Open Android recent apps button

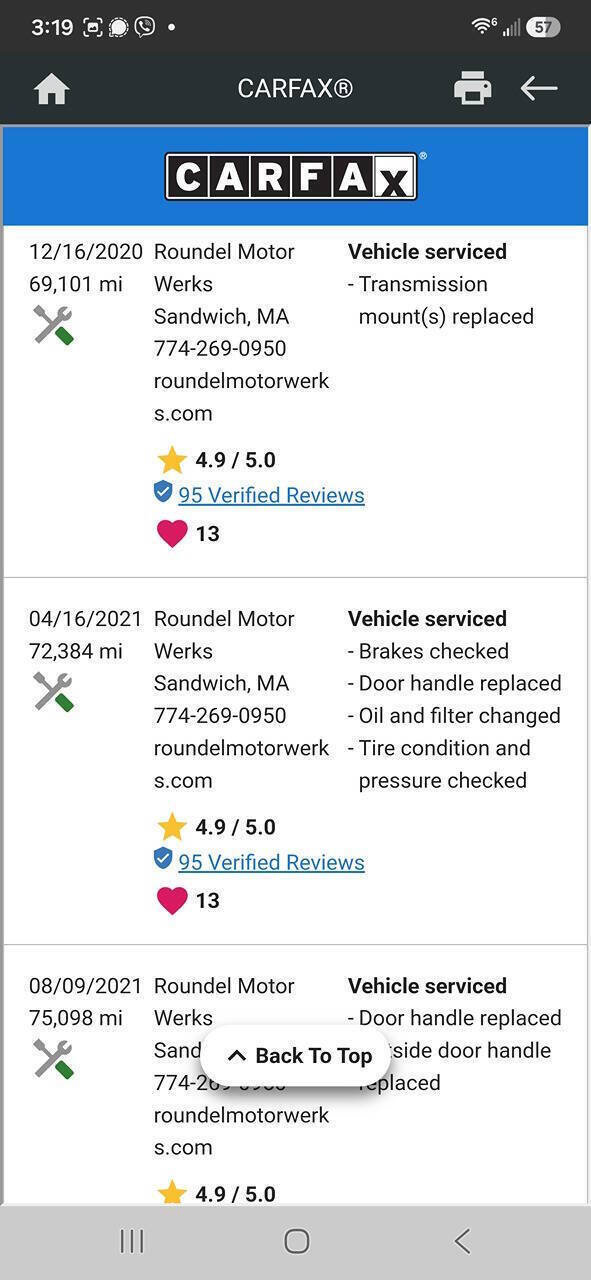tap(131, 1241)
